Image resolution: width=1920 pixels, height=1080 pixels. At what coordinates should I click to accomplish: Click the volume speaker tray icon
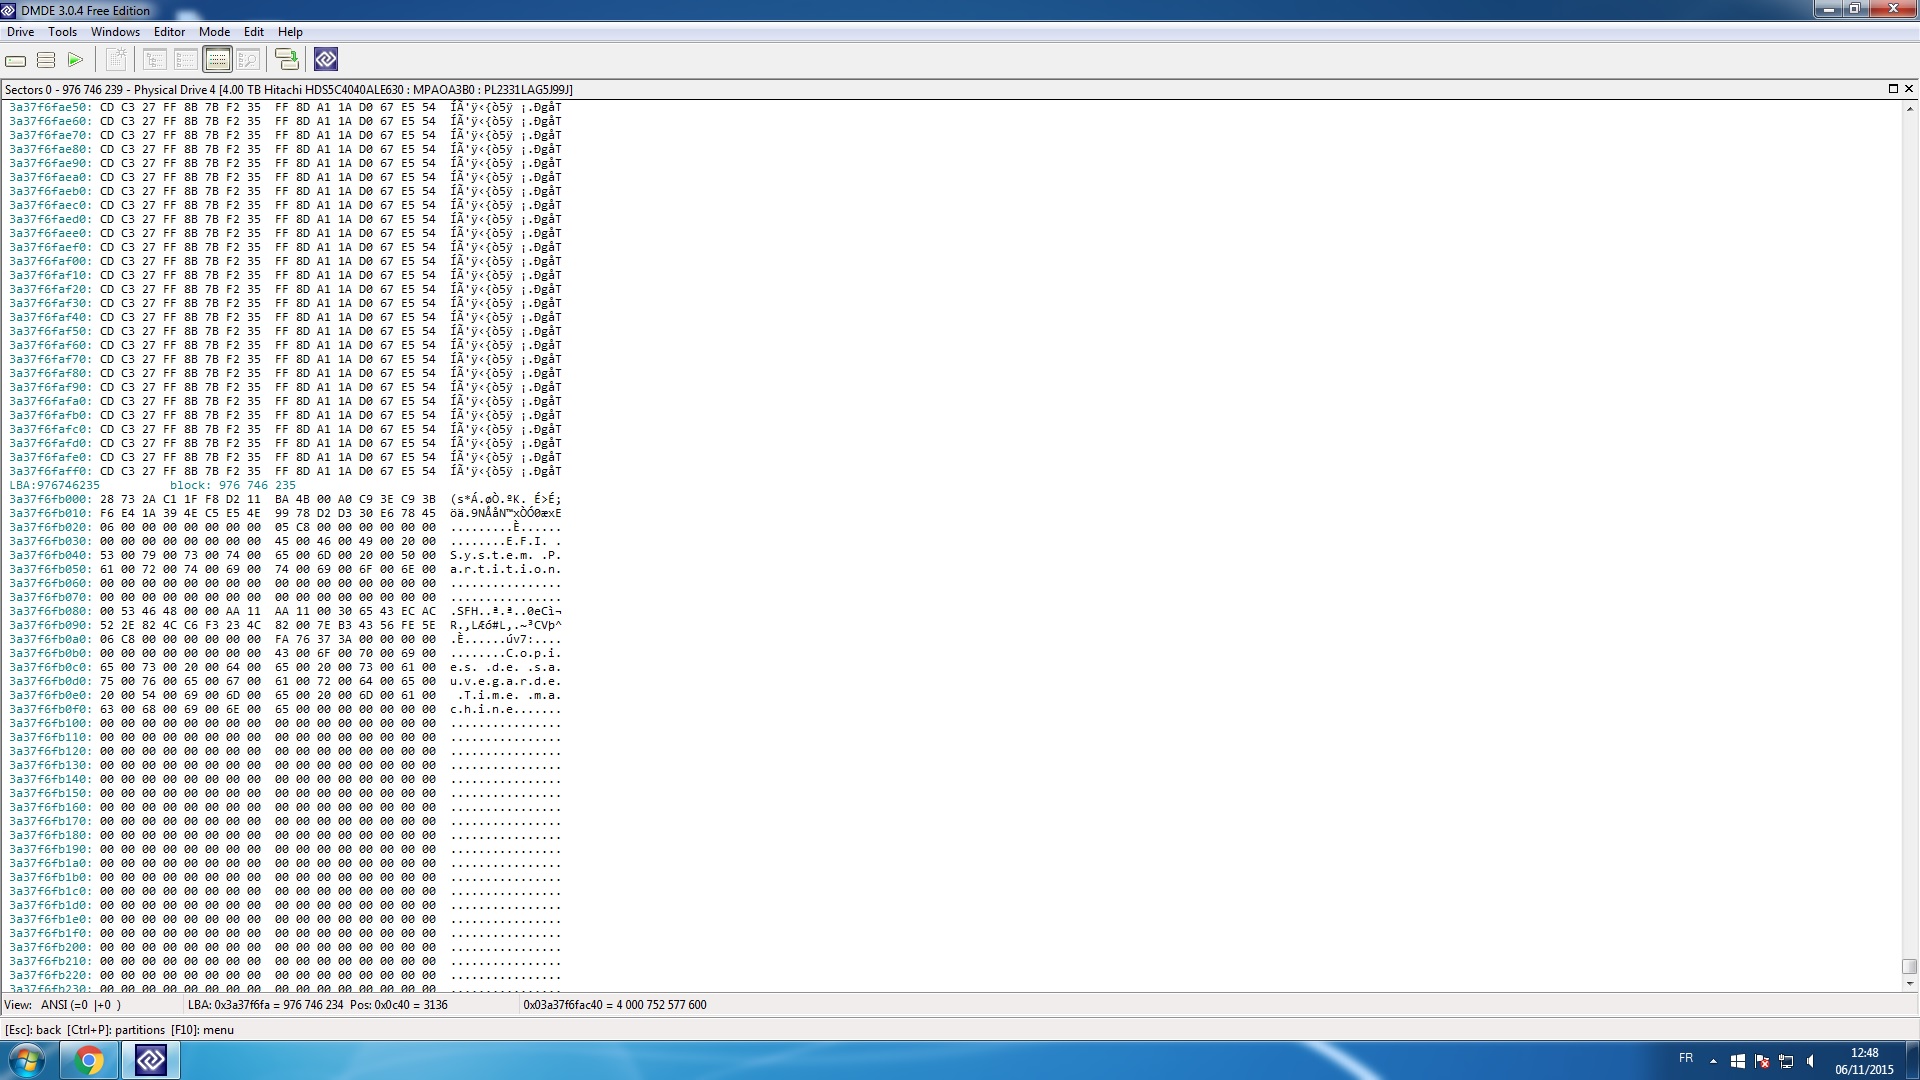tap(1810, 1061)
